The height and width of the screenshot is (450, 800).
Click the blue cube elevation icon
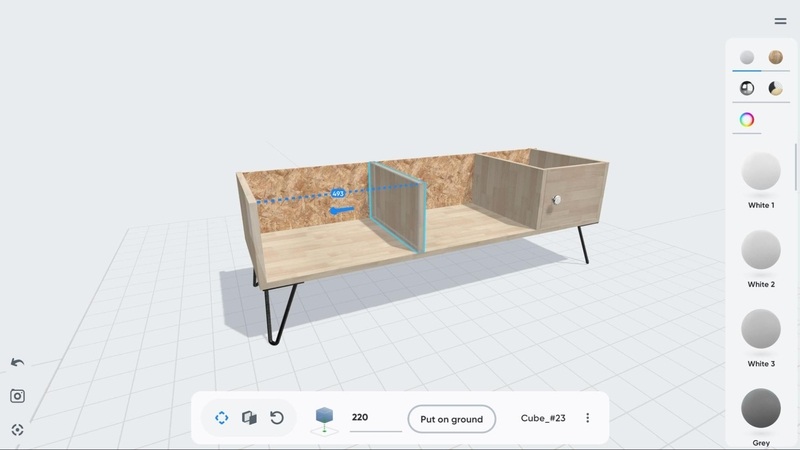[x=324, y=418]
